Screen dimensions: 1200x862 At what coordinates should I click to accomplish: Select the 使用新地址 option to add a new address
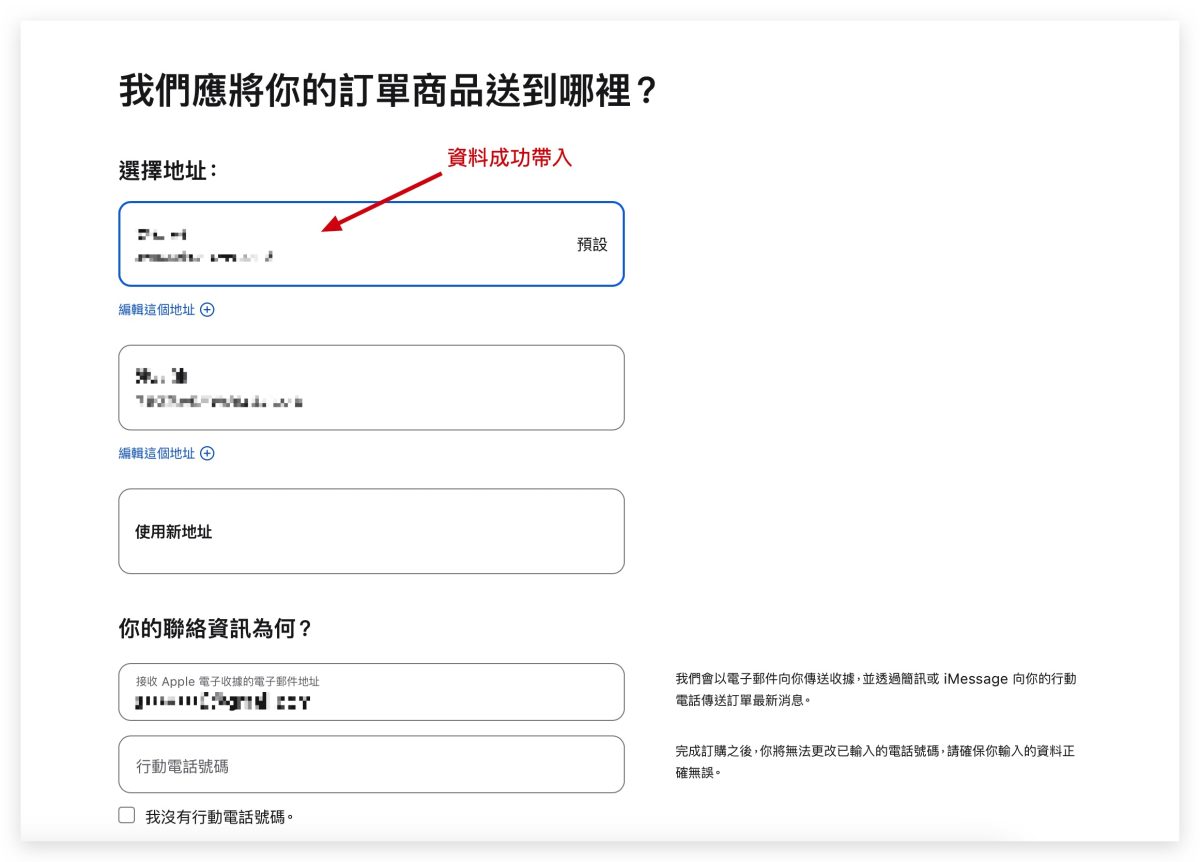(x=371, y=531)
